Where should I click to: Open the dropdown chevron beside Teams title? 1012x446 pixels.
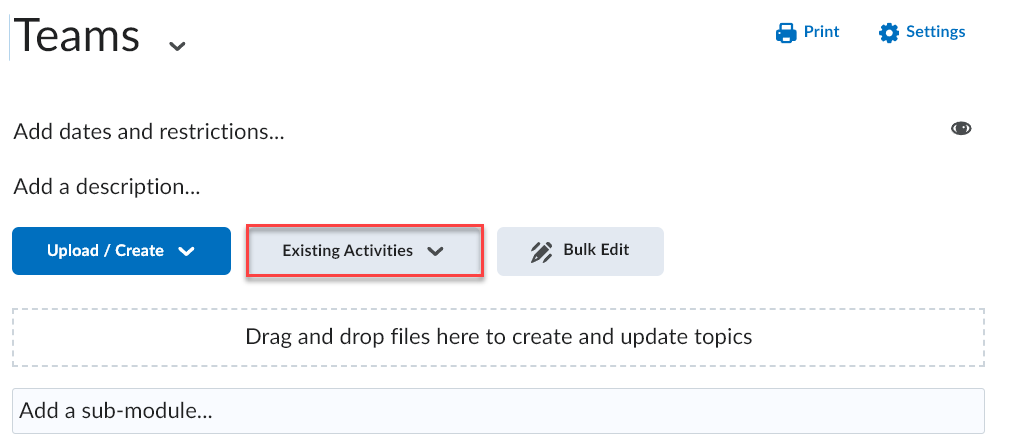point(177,46)
